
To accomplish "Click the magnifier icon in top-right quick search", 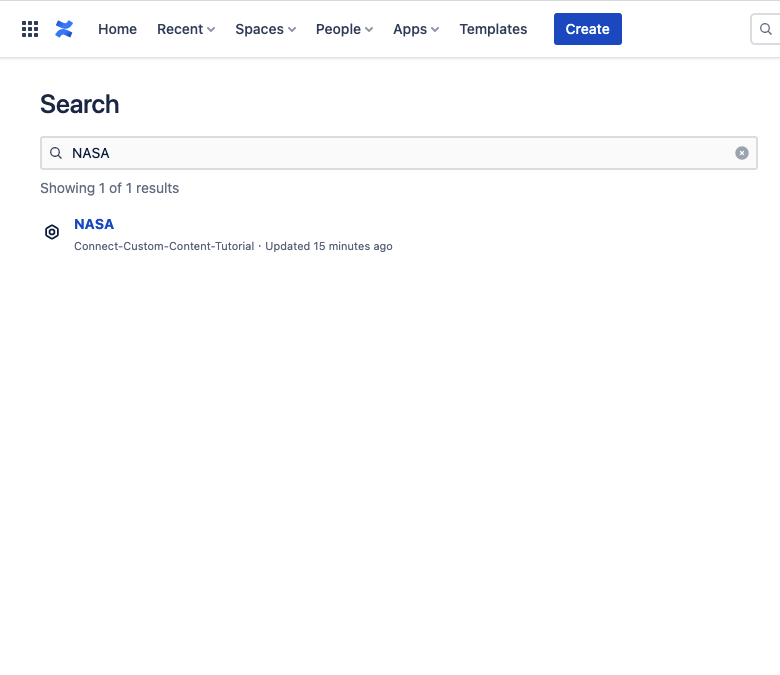I will 766,29.
